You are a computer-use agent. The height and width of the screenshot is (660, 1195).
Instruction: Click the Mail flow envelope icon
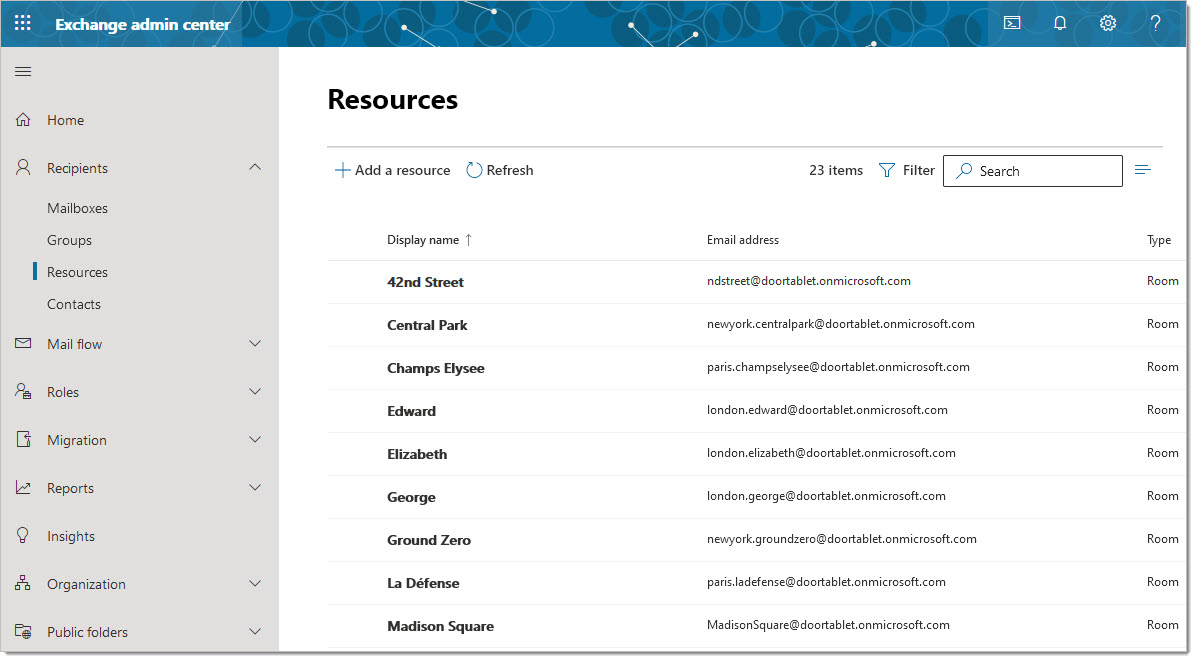[x=23, y=344]
